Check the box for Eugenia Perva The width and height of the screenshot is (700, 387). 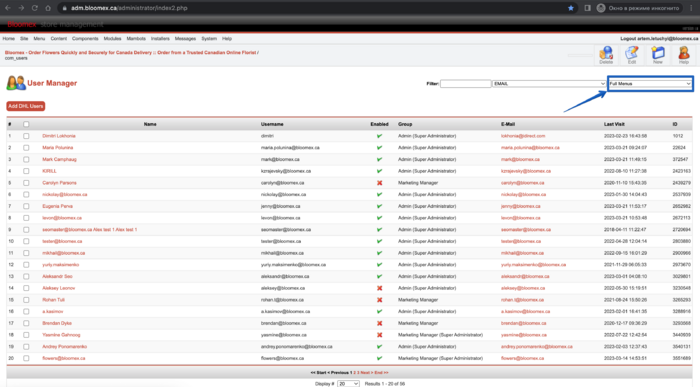[26, 206]
